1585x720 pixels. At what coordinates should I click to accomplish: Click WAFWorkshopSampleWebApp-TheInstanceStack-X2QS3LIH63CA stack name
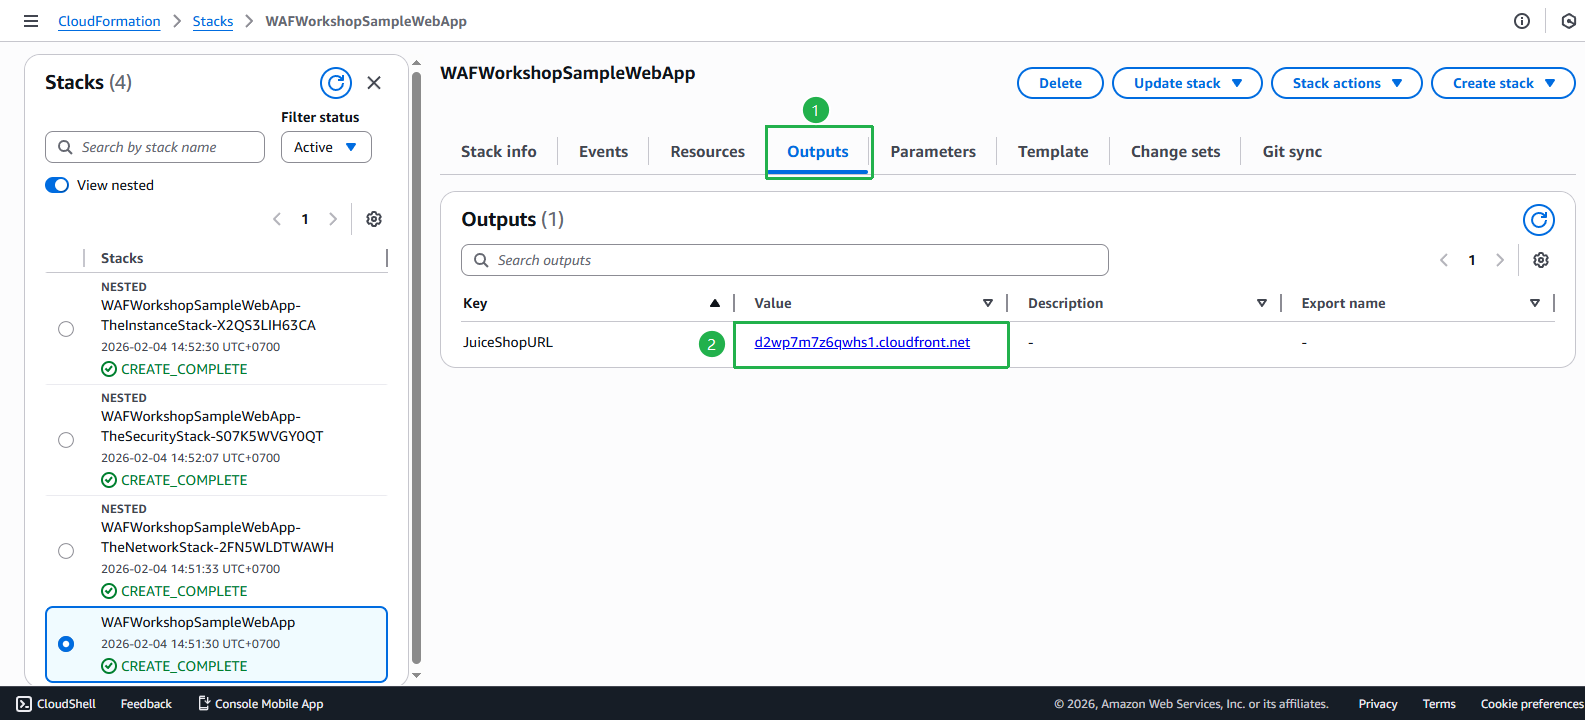208,315
